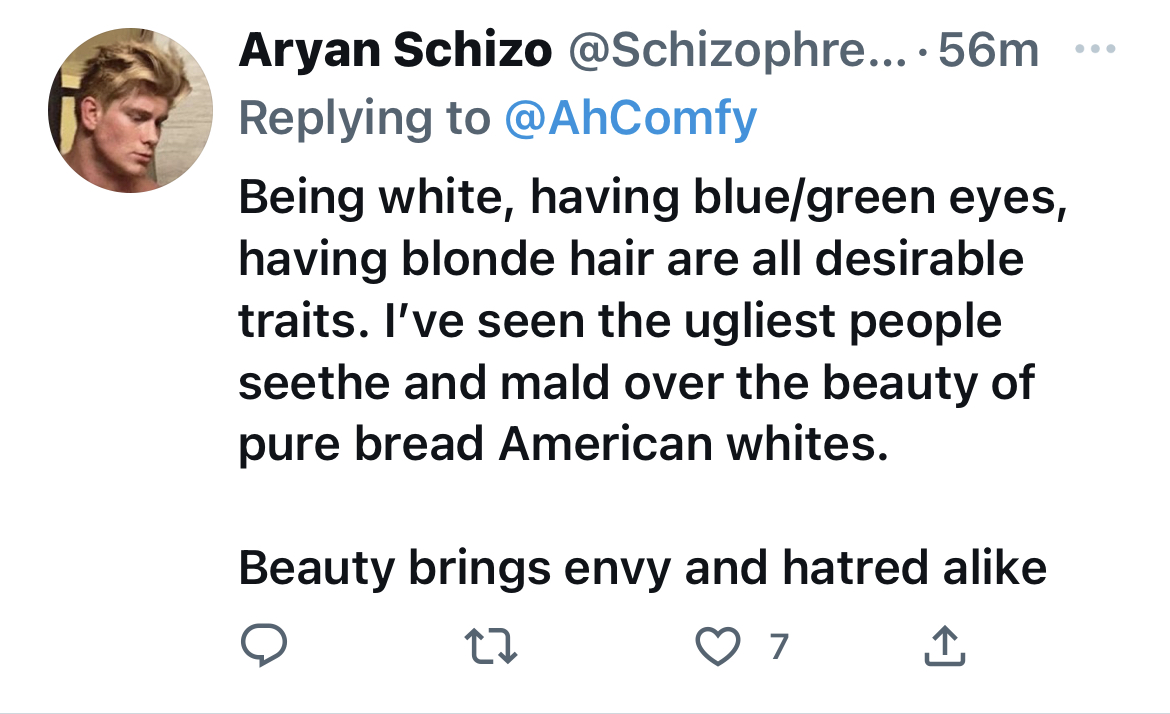Click the text line 'having blonde hair are all desirable'

[x=631, y=260]
